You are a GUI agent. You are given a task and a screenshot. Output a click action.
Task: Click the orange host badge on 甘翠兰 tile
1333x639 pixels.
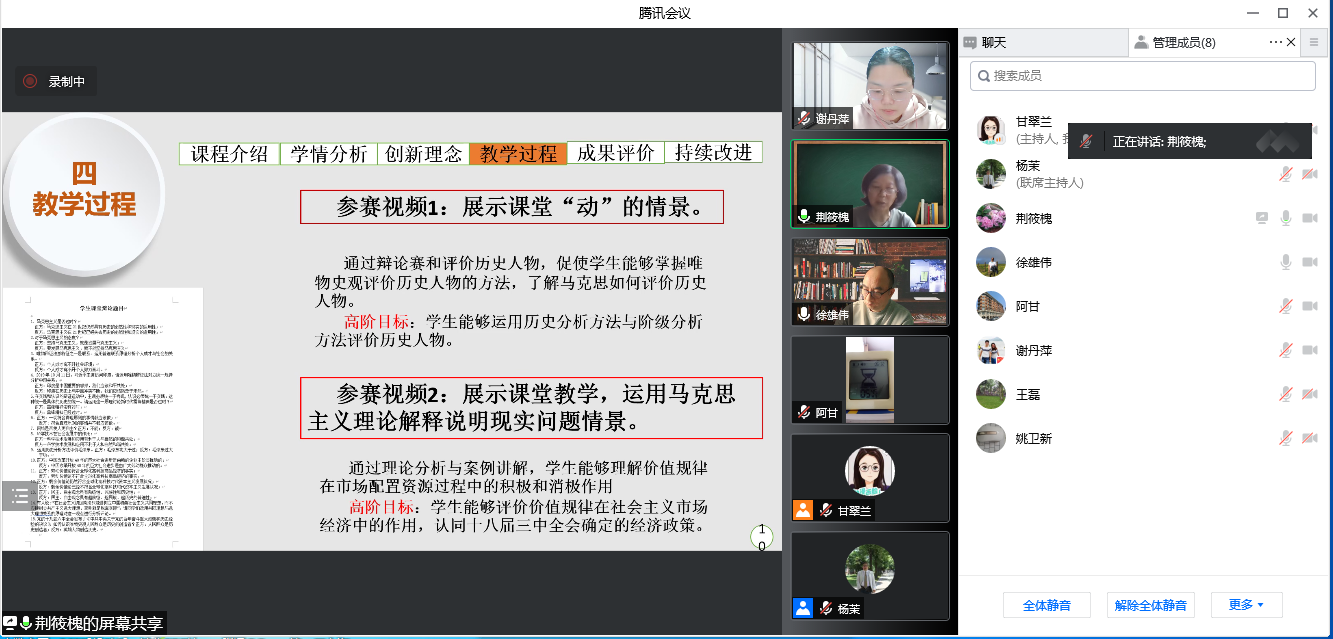802,510
